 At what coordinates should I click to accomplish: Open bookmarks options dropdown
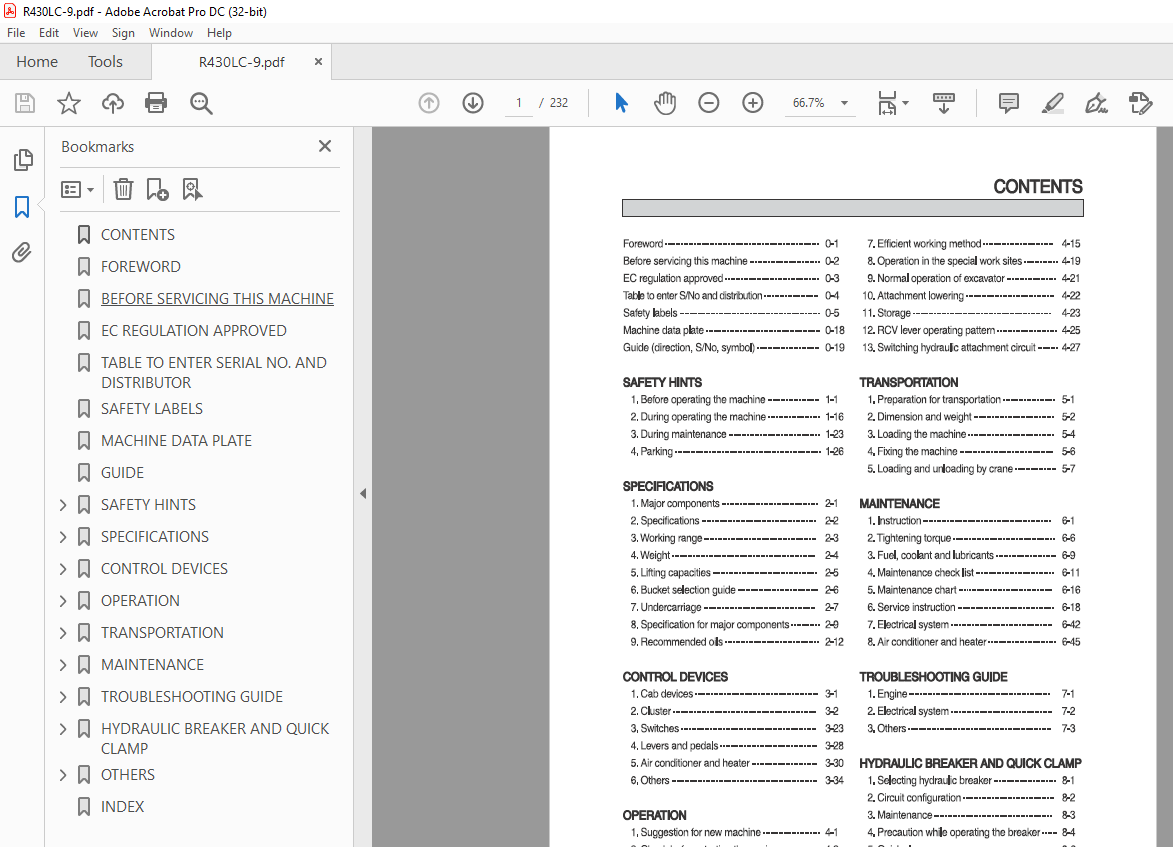[x=77, y=189]
